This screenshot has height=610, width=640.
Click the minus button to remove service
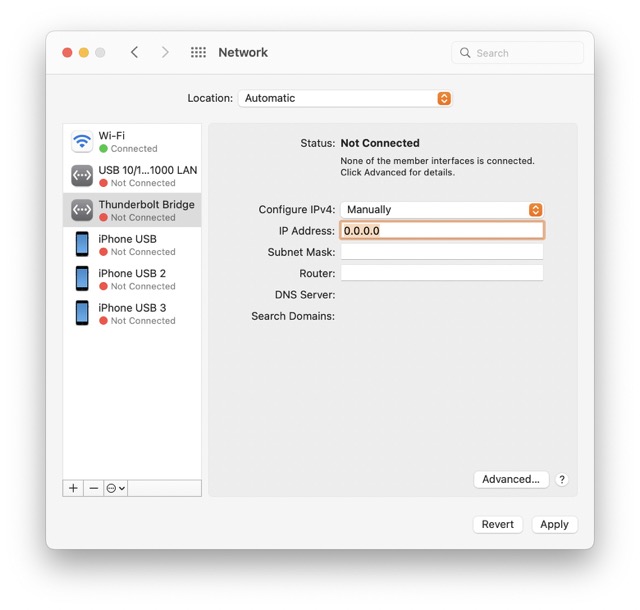94,488
